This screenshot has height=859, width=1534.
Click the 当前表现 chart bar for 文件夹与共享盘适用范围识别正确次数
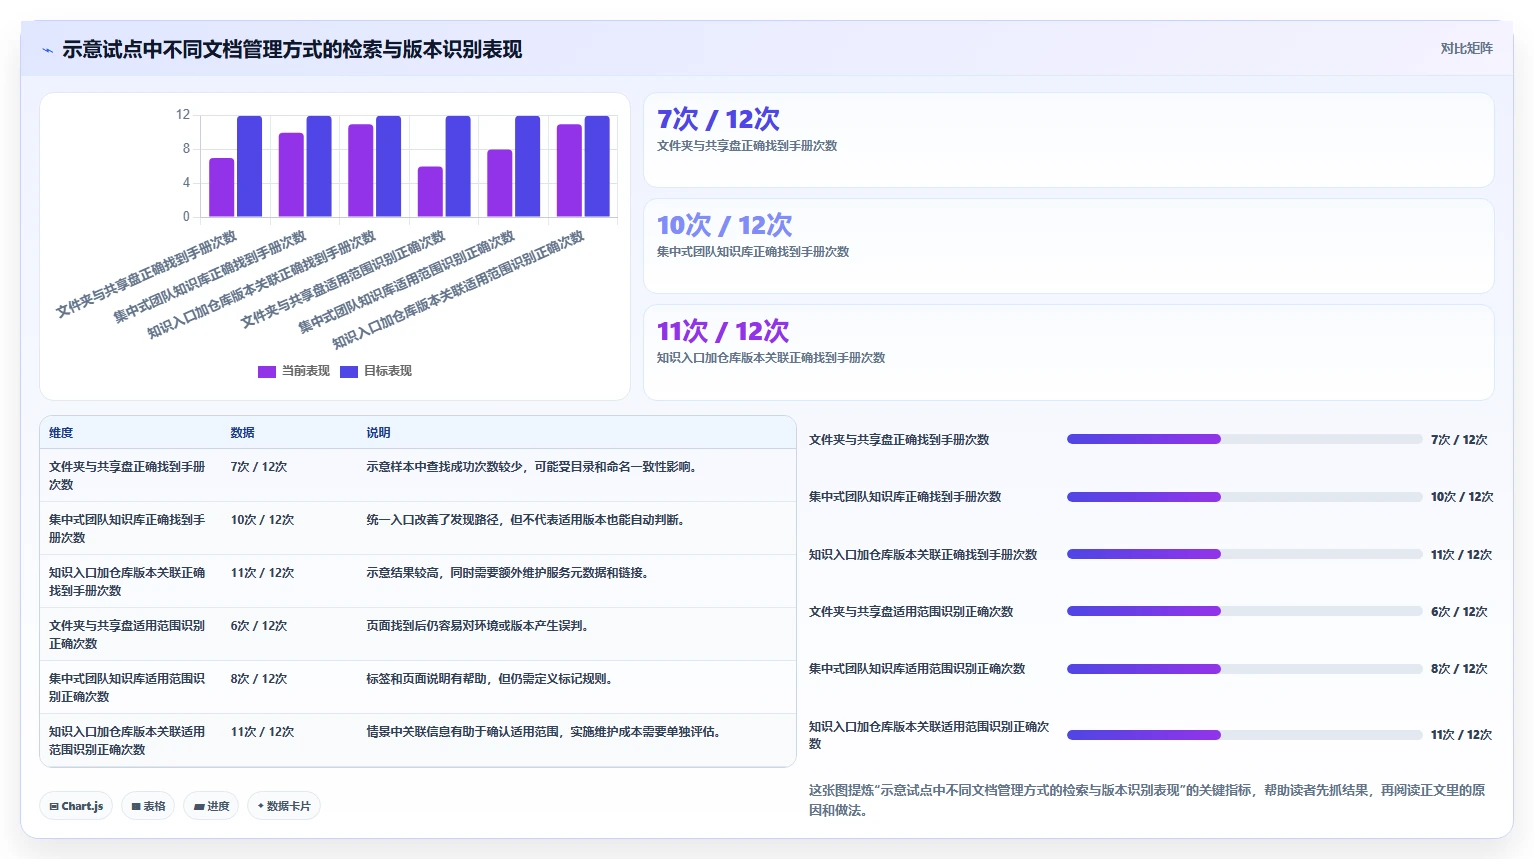[430, 191]
